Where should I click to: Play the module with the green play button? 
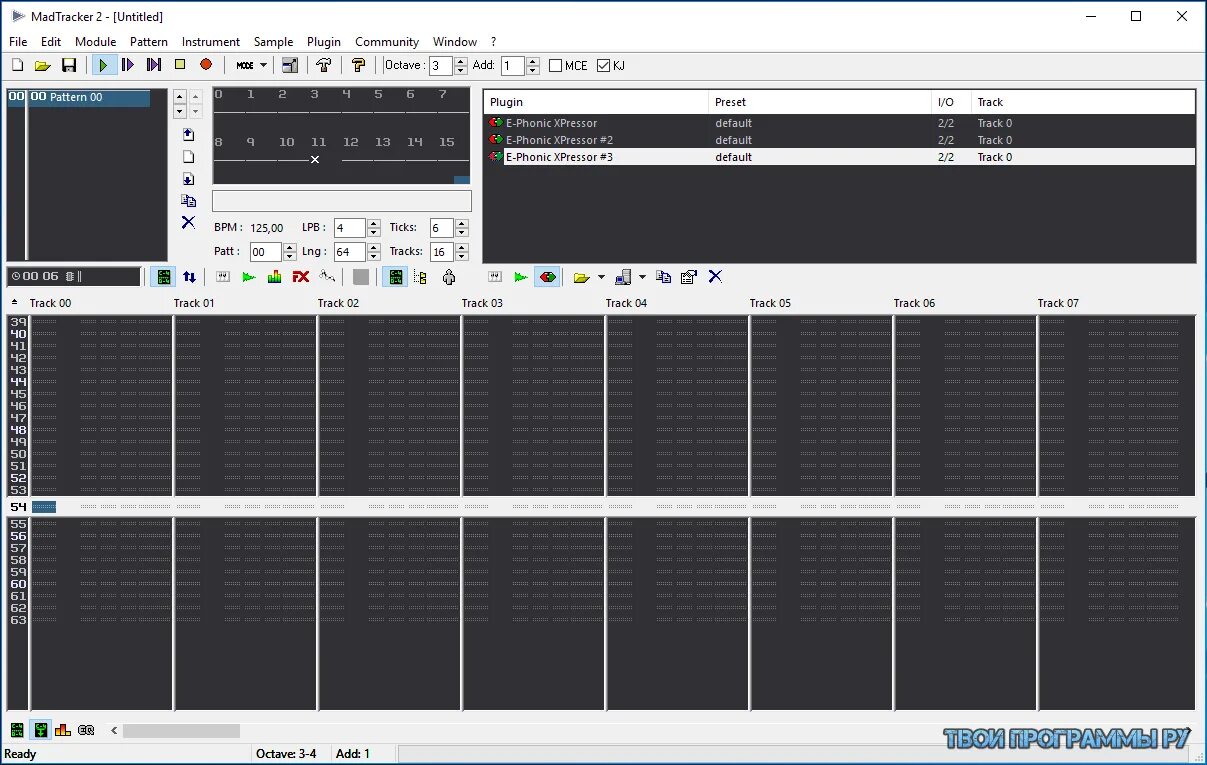[x=104, y=64]
